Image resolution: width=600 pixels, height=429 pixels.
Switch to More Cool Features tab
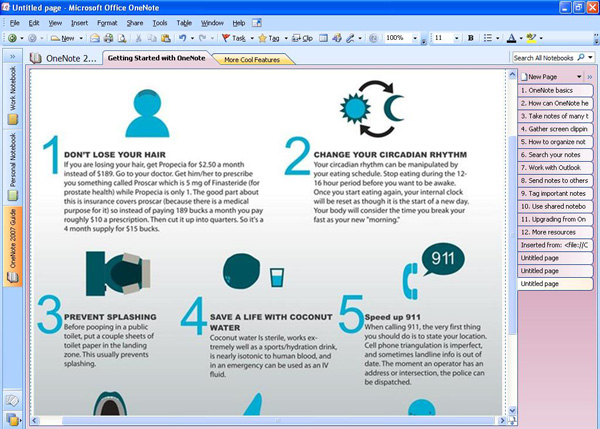click(252, 60)
